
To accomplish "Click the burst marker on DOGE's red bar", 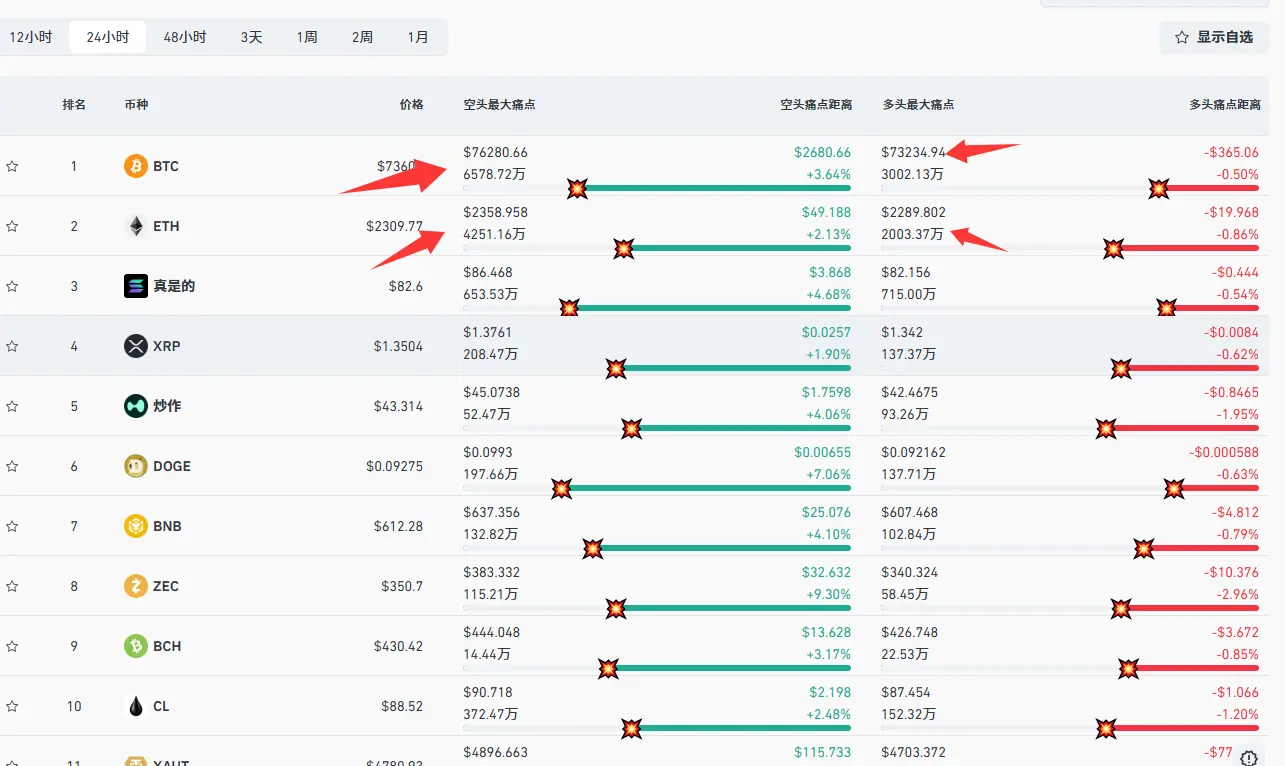I will pos(1175,488).
